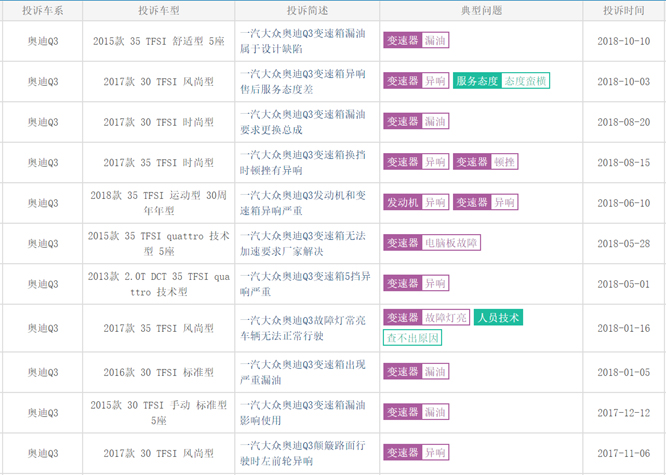Viewport: 666px width, 475px height.
Task: Click date 2018-01-05
Action: click(x=624, y=372)
